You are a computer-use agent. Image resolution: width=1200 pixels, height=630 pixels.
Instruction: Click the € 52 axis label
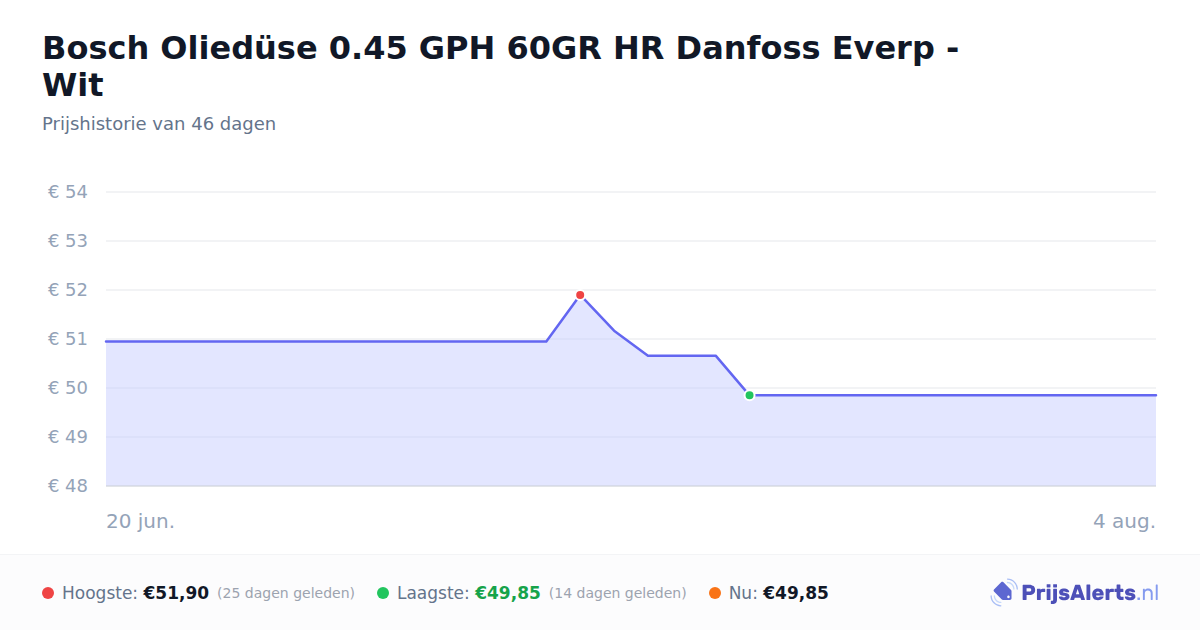coord(68,290)
